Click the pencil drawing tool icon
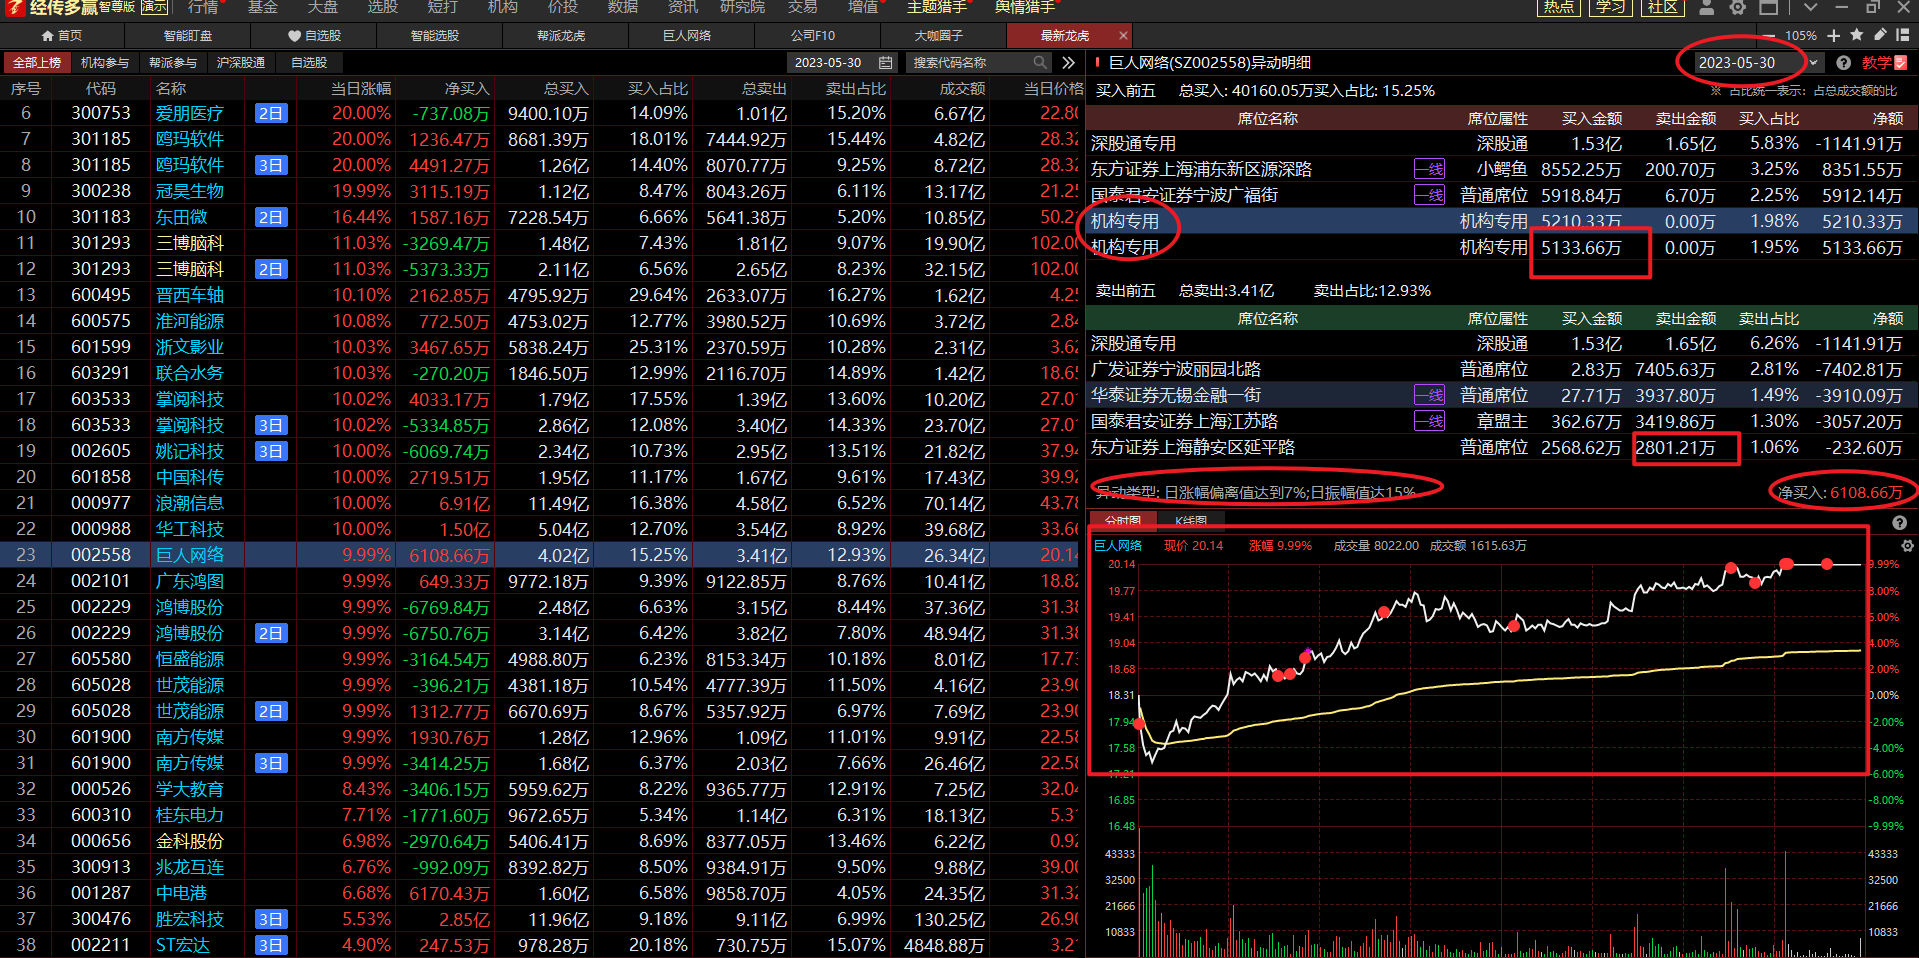 [x=1880, y=35]
